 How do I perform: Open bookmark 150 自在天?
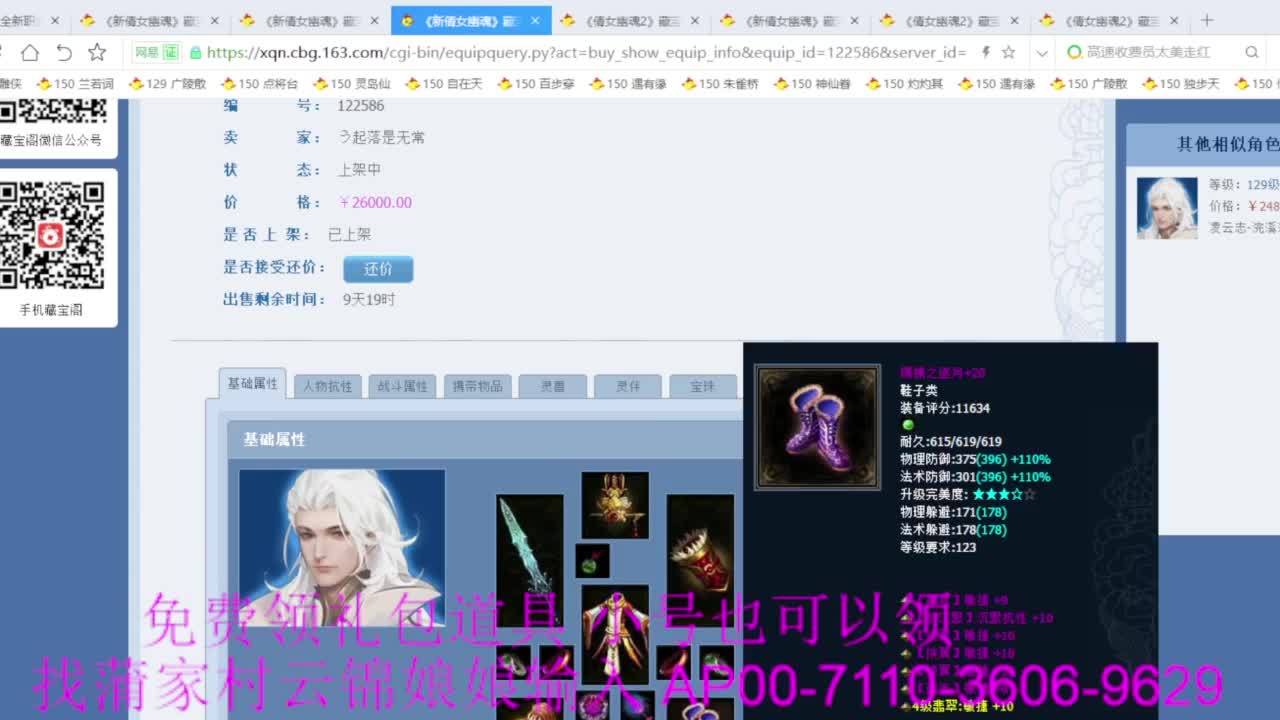pyautogui.click(x=444, y=84)
